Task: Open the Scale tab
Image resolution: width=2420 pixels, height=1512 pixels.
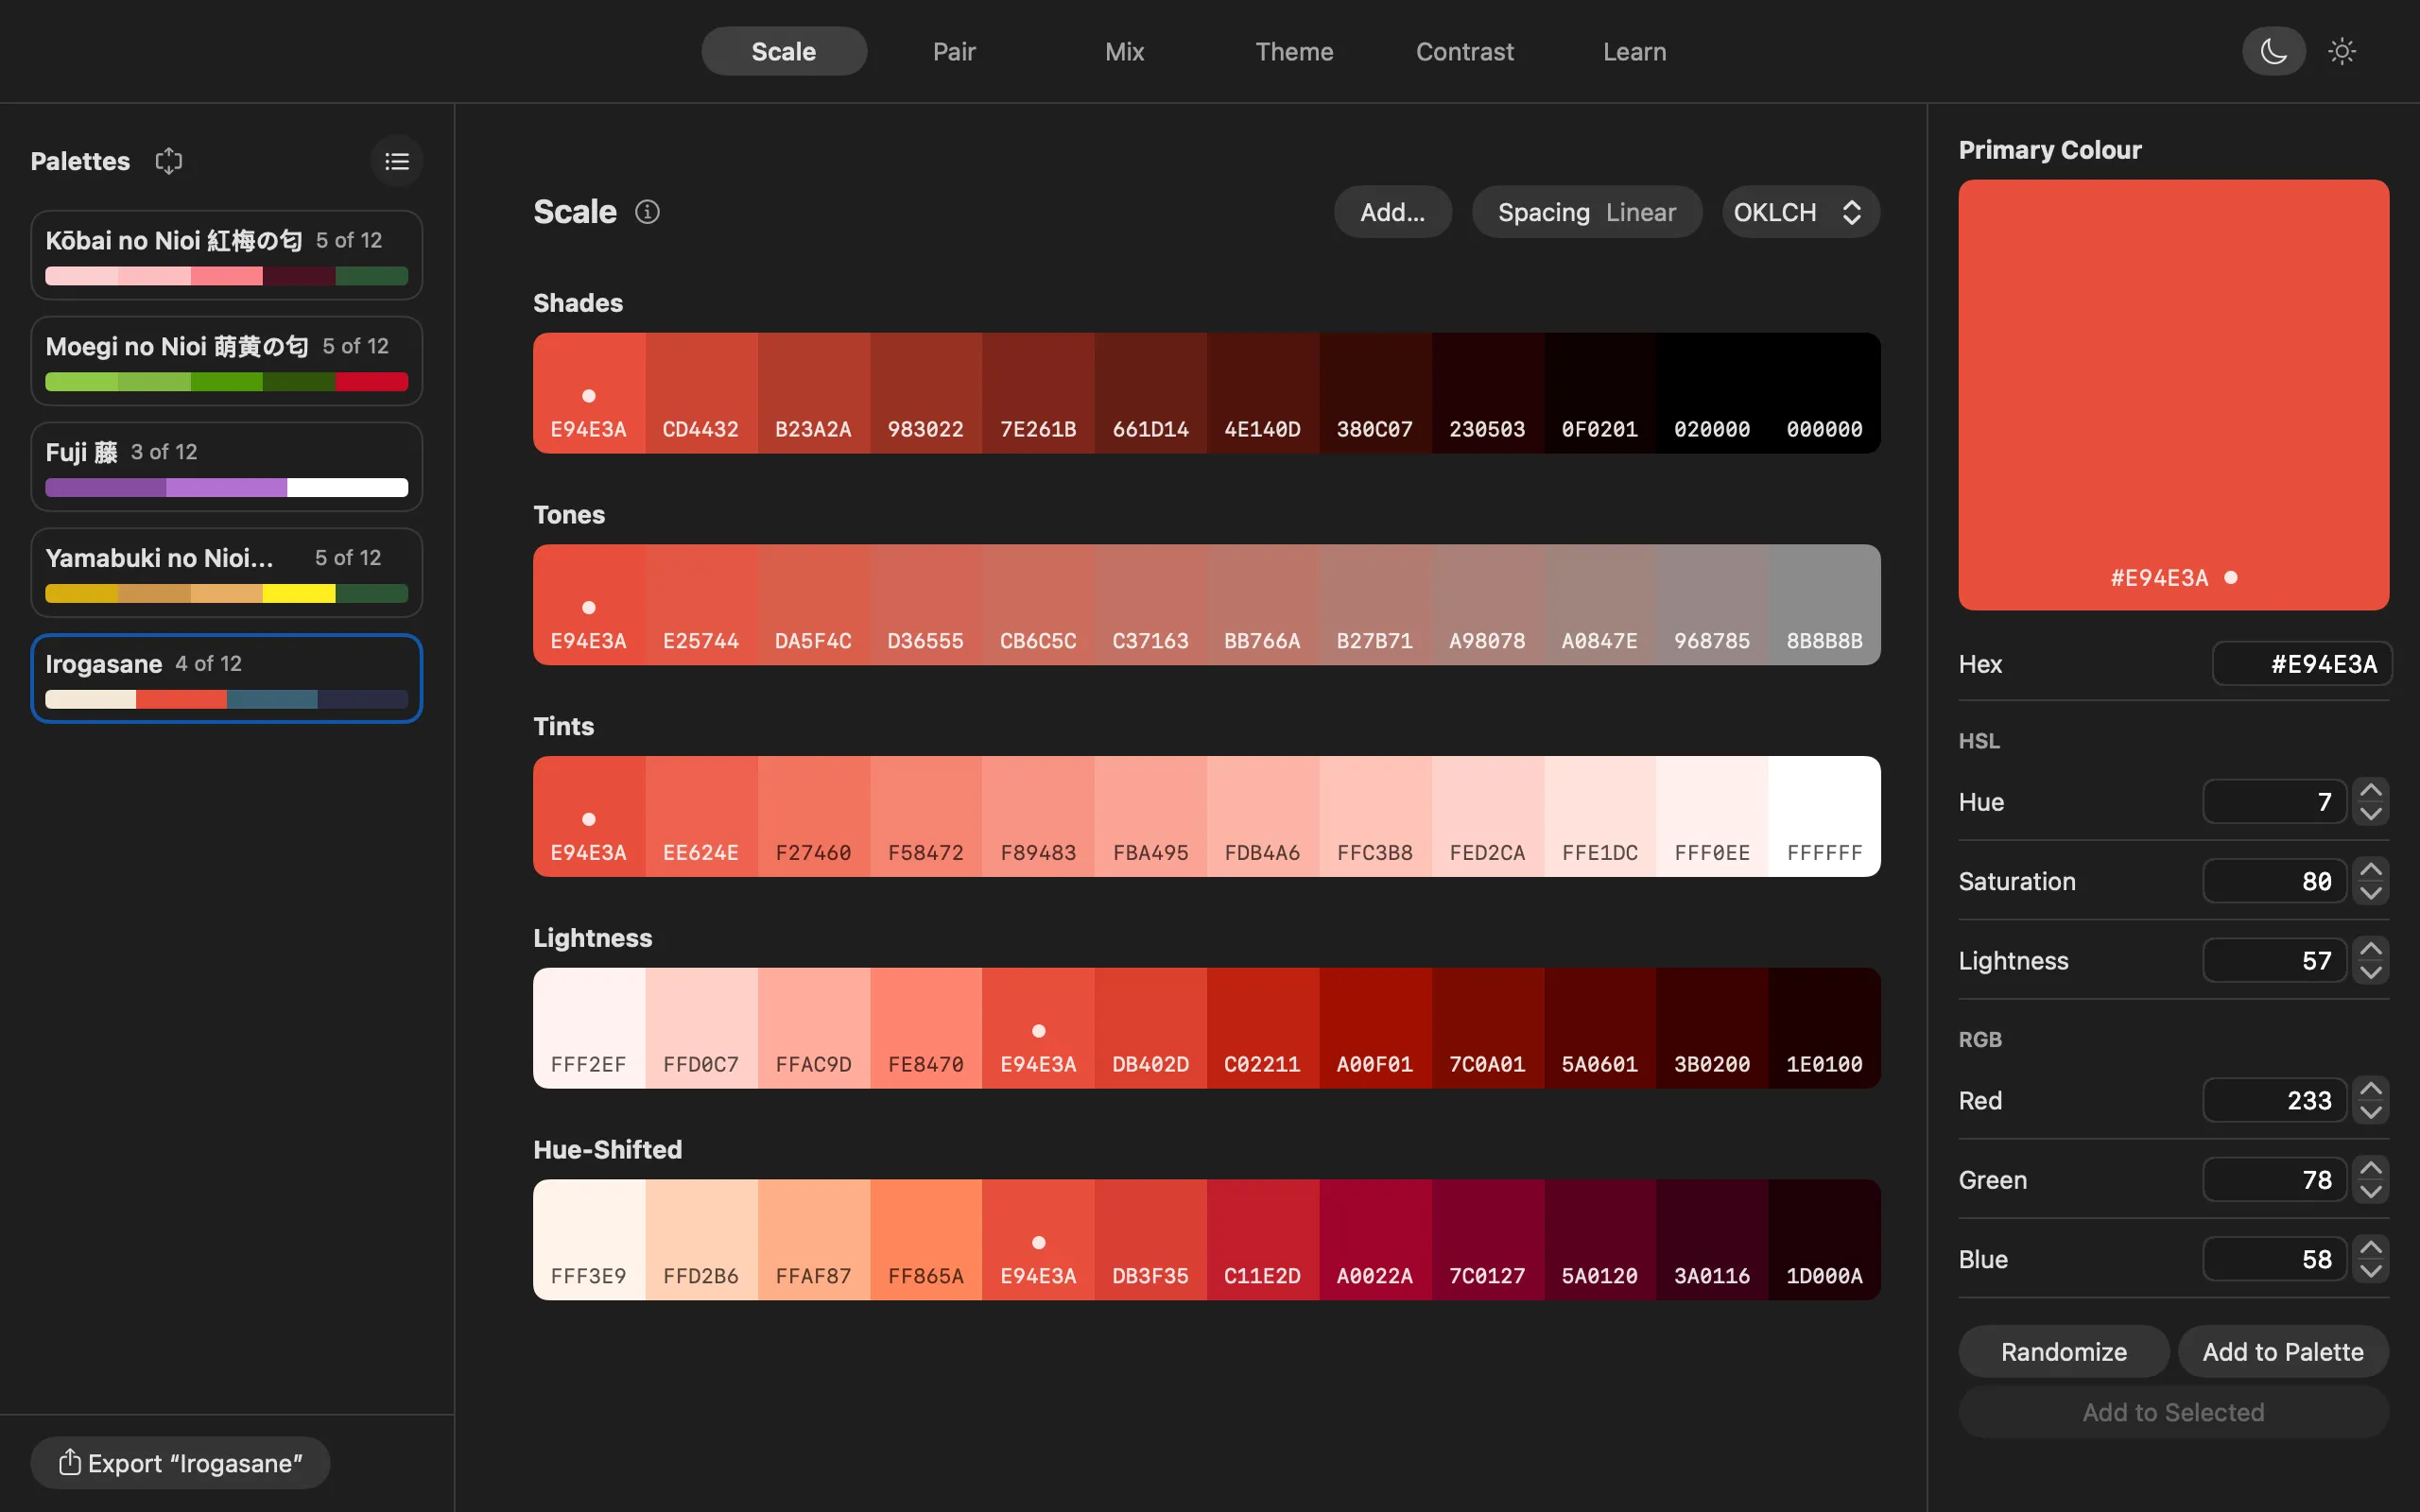Action: 784,51
